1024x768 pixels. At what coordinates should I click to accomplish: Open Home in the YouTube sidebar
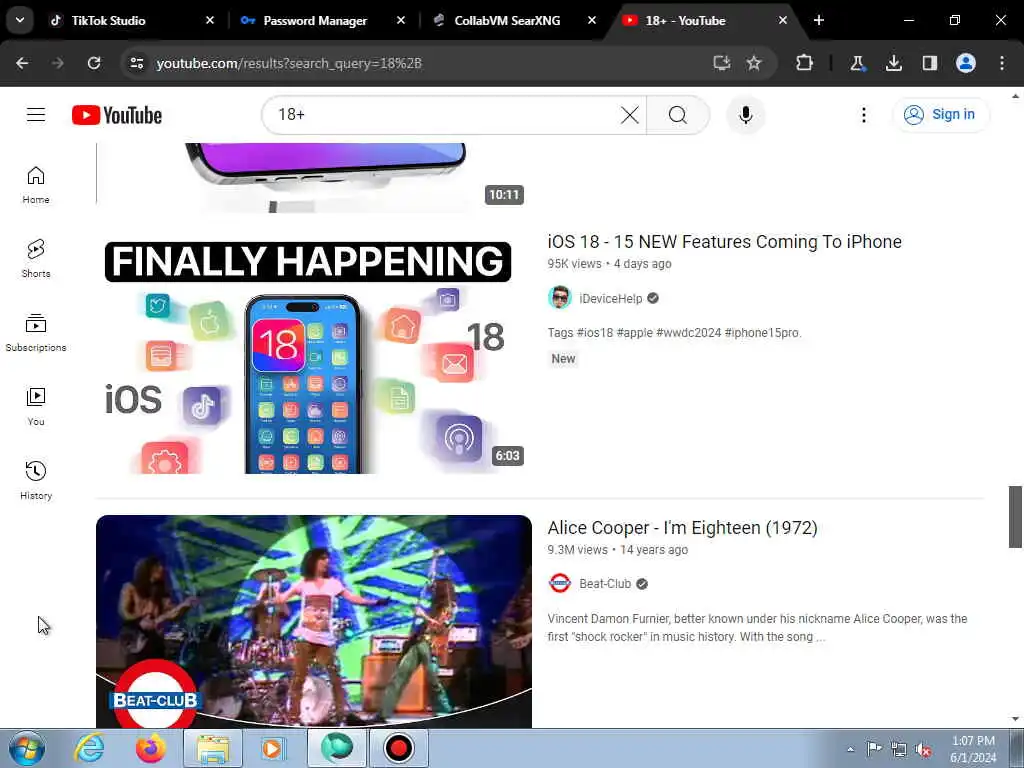(x=36, y=185)
